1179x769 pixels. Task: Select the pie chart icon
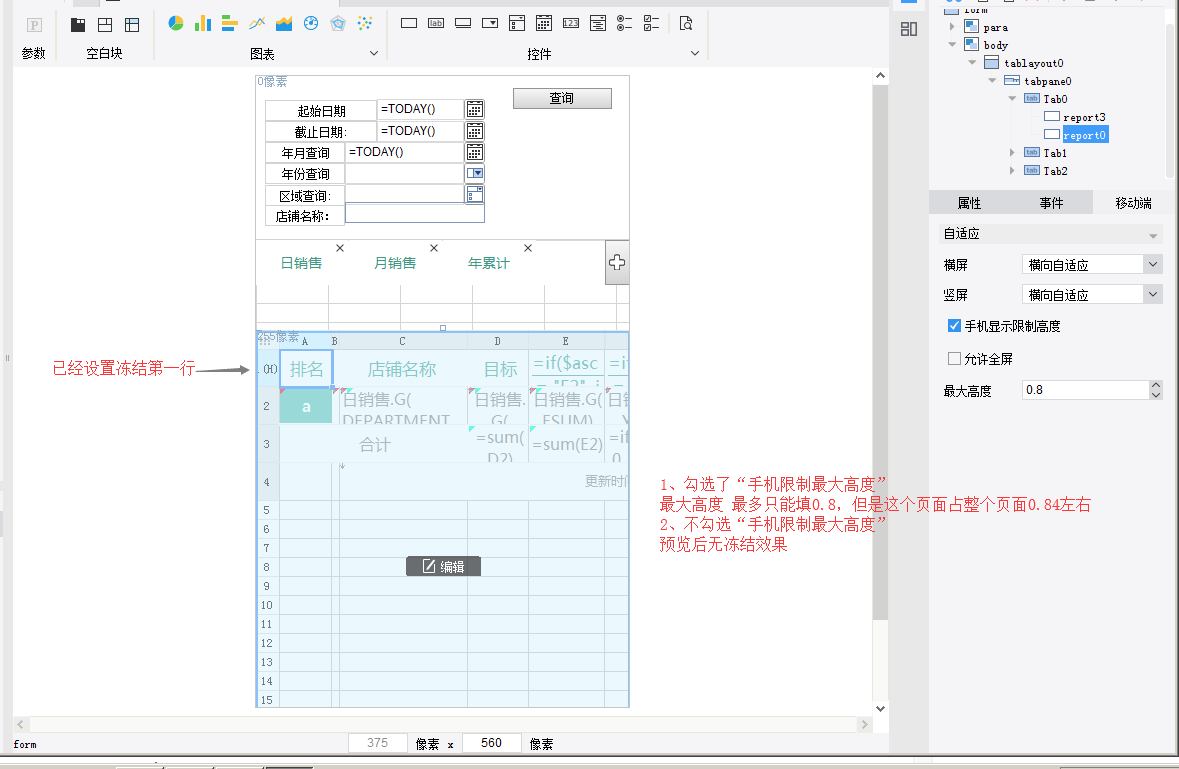pyautogui.click(x=176, y=23)
